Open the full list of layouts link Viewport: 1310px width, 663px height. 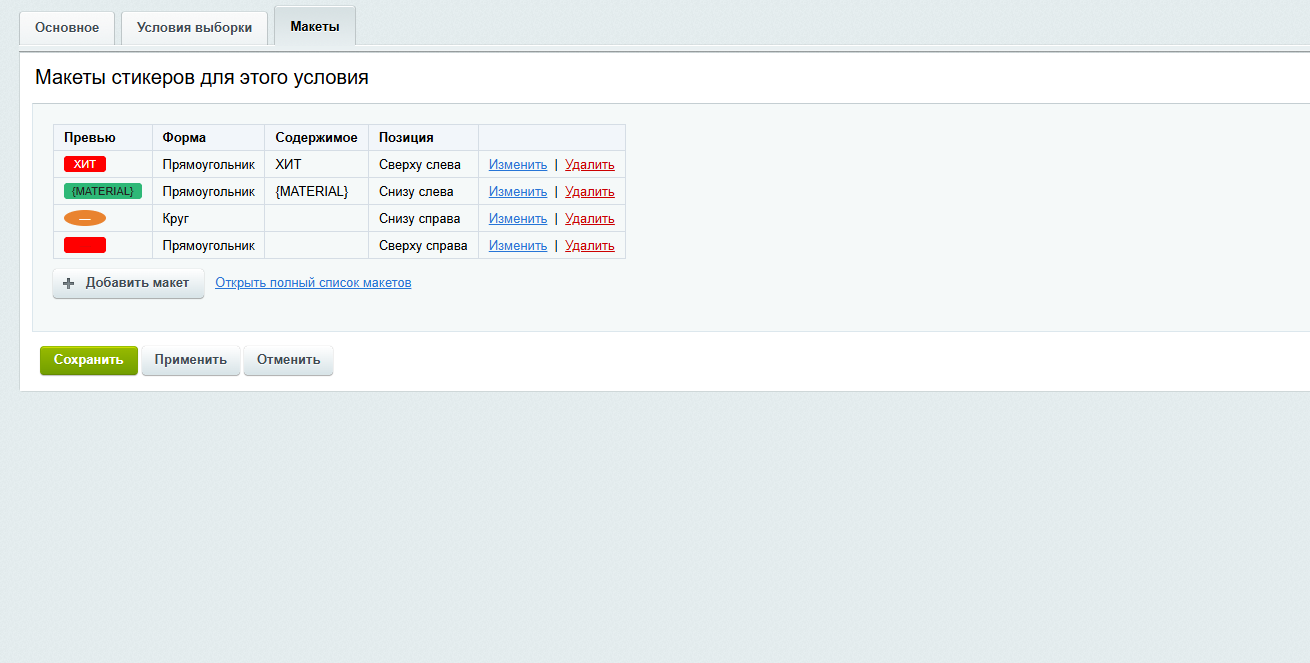(313, 283)
